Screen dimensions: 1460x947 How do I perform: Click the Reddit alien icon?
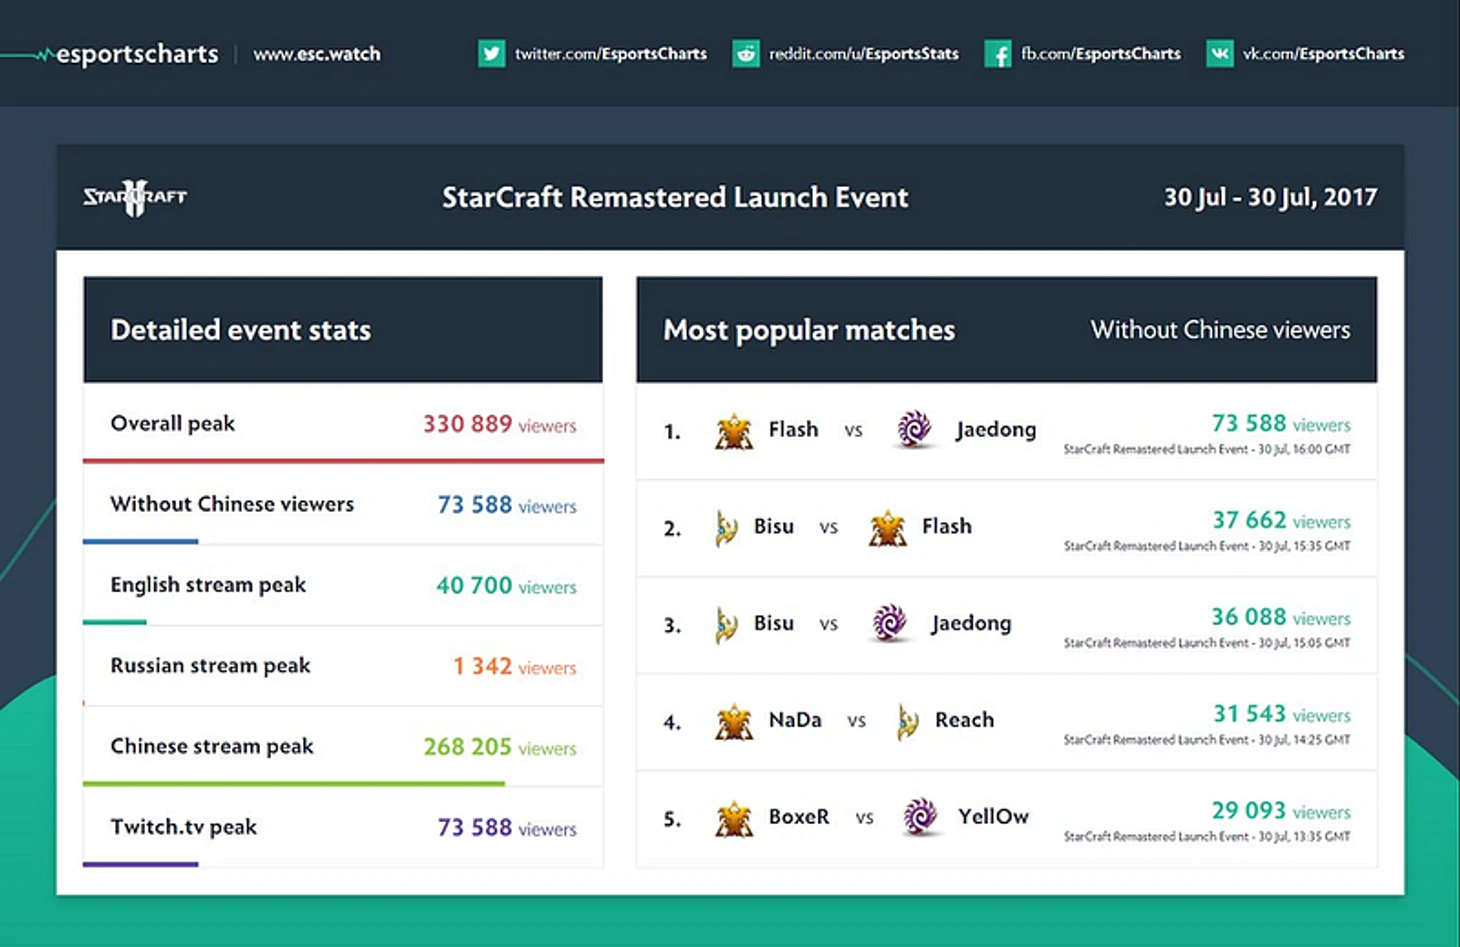[746, 53]
